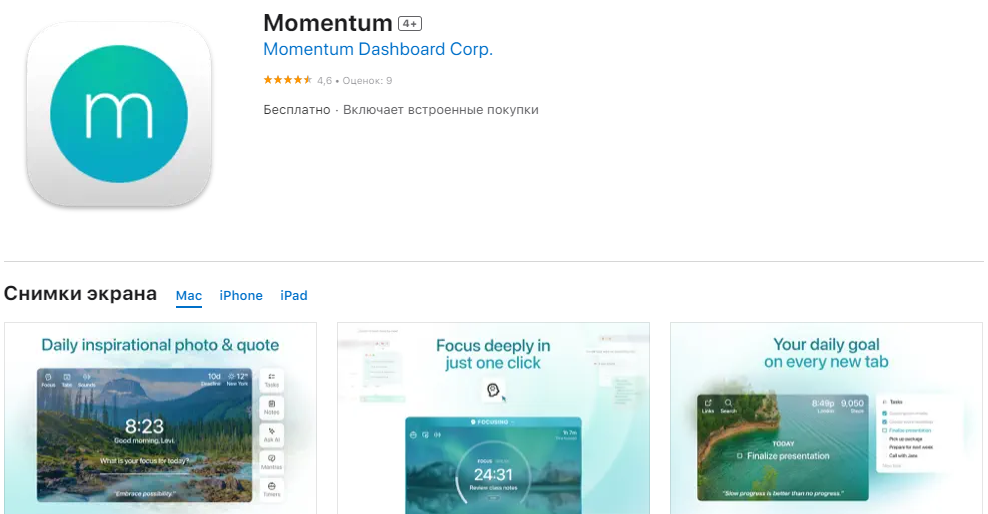988x514 pixels.
Task: Click the star rating 4,6 row
Action: [x=327, y=80]
